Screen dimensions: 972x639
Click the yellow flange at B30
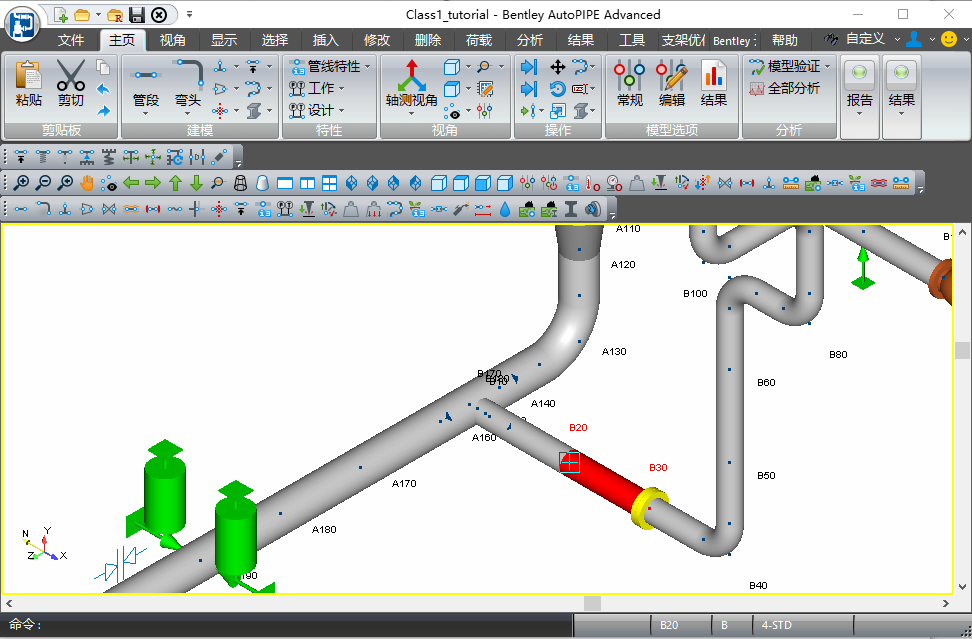pyautogui.click(x=648, y=508)
